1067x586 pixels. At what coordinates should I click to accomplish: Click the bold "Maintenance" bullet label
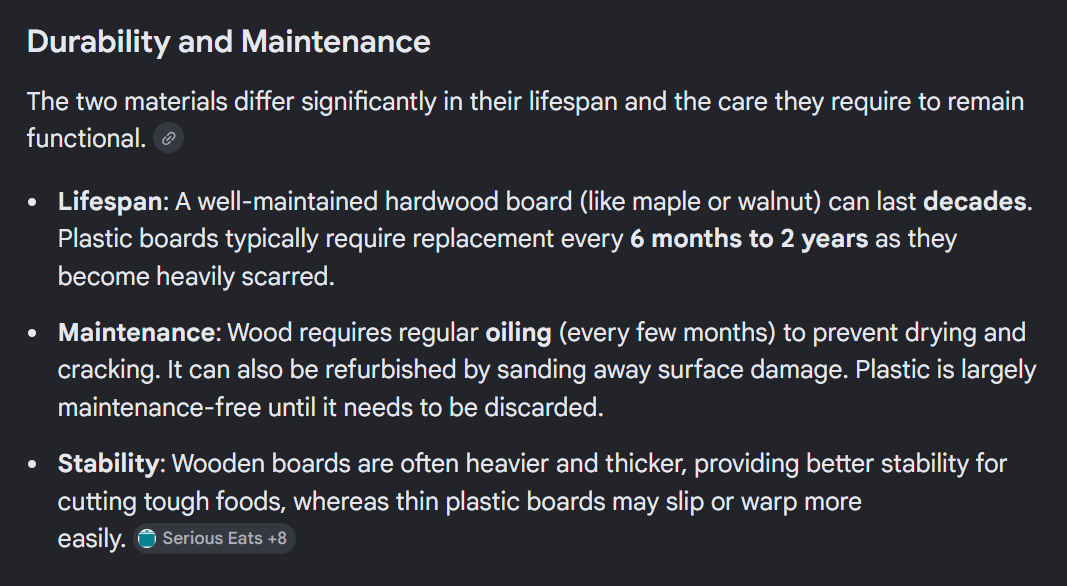pos(135,332)
